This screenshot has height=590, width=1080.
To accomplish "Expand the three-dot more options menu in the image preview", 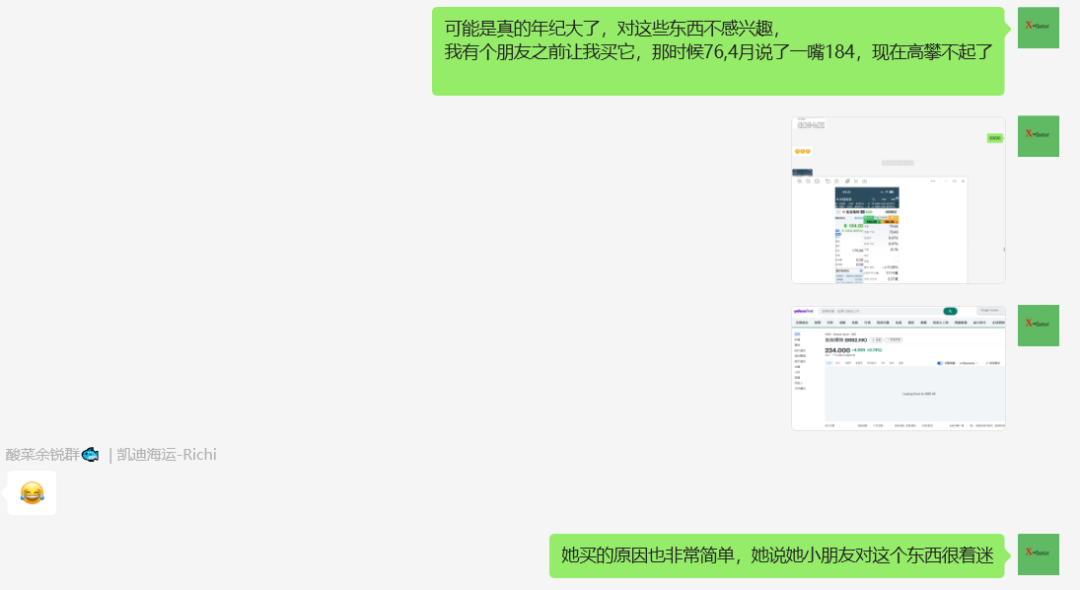I will pyautogui.click(x=932, y=181).
